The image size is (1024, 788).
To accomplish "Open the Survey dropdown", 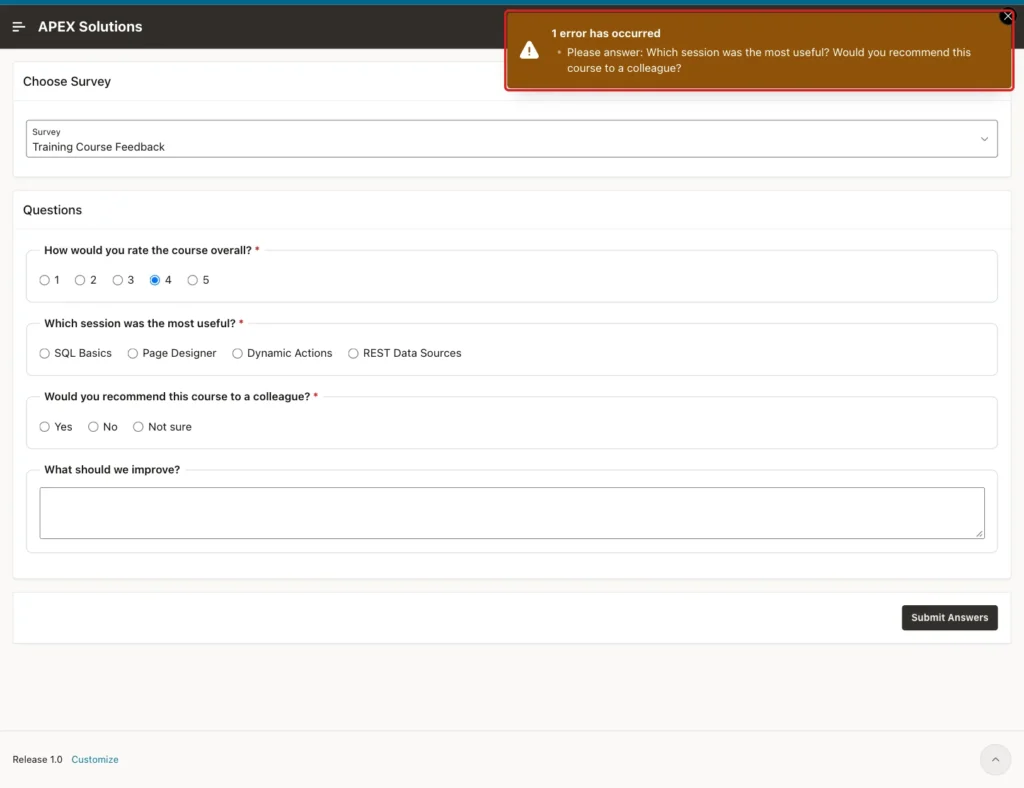I will click(x=511, y=138).
